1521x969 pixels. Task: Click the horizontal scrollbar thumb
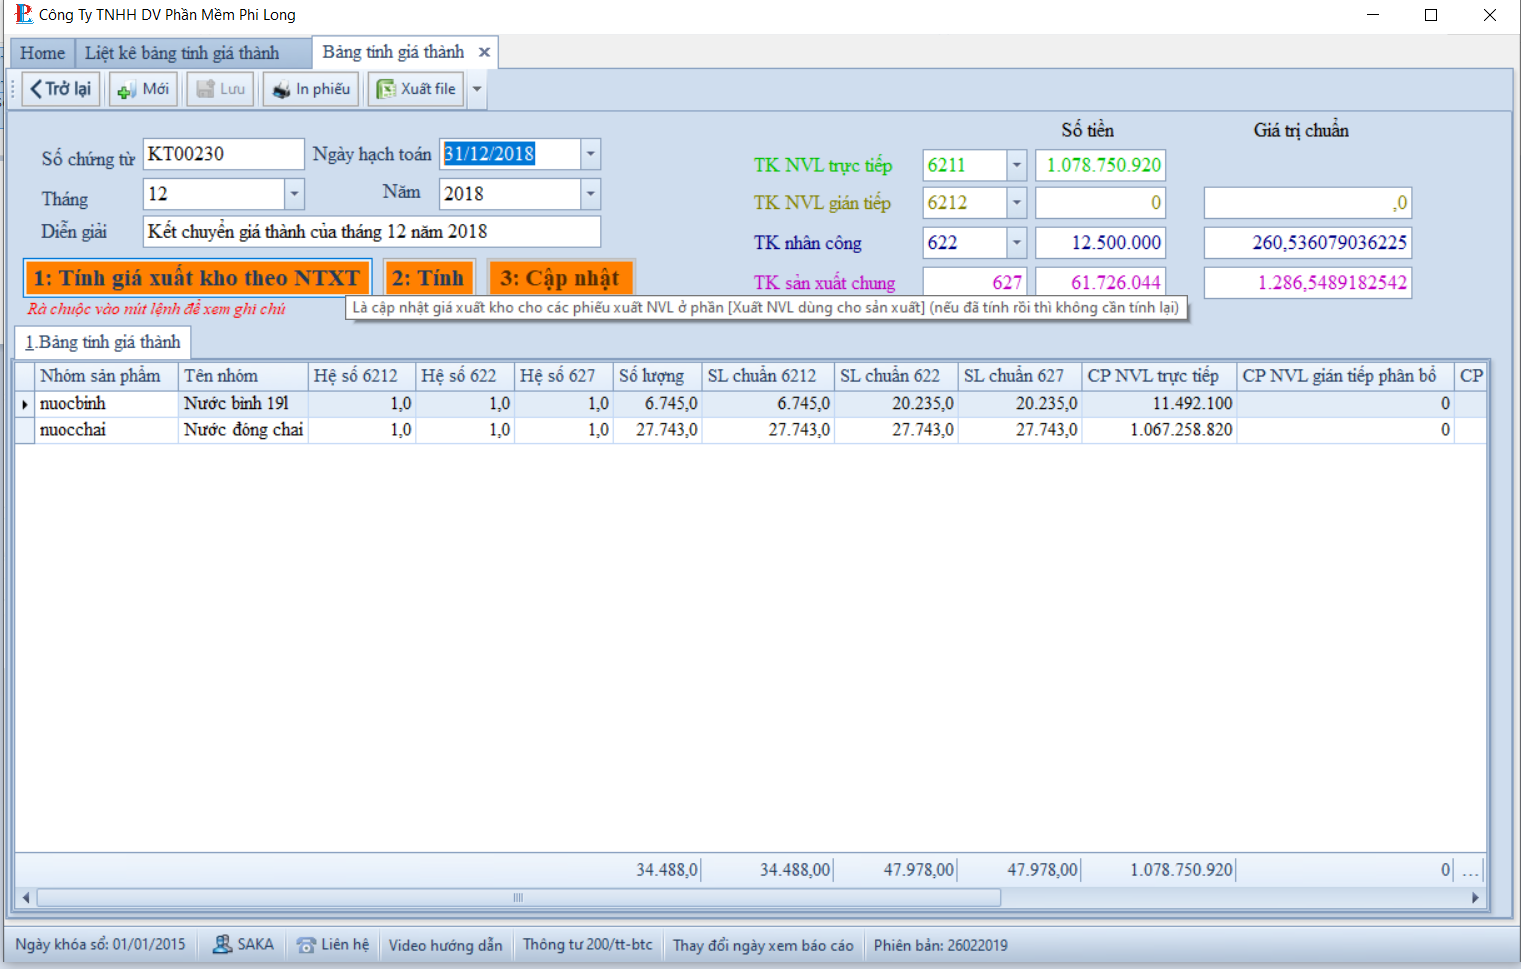[x=518, y=898]
